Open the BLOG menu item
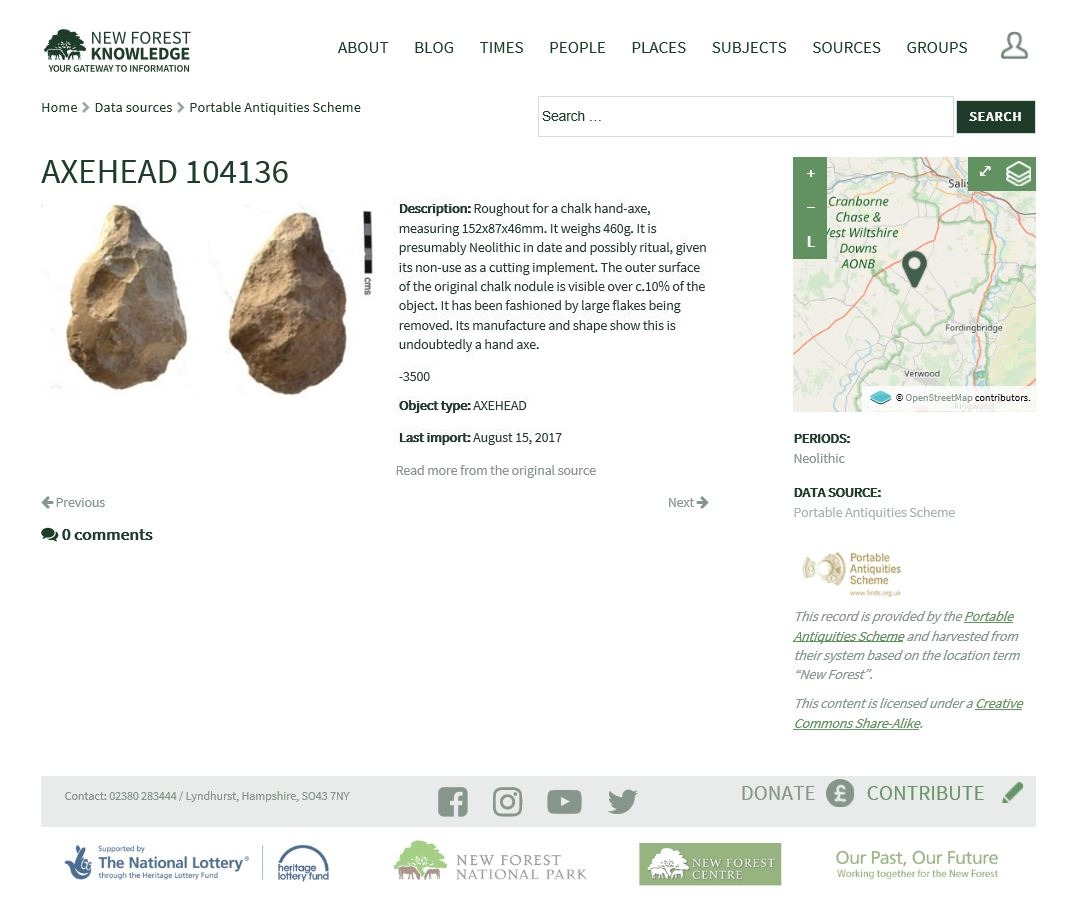Viewport: 1083px width, 913px height. point(434,48)
